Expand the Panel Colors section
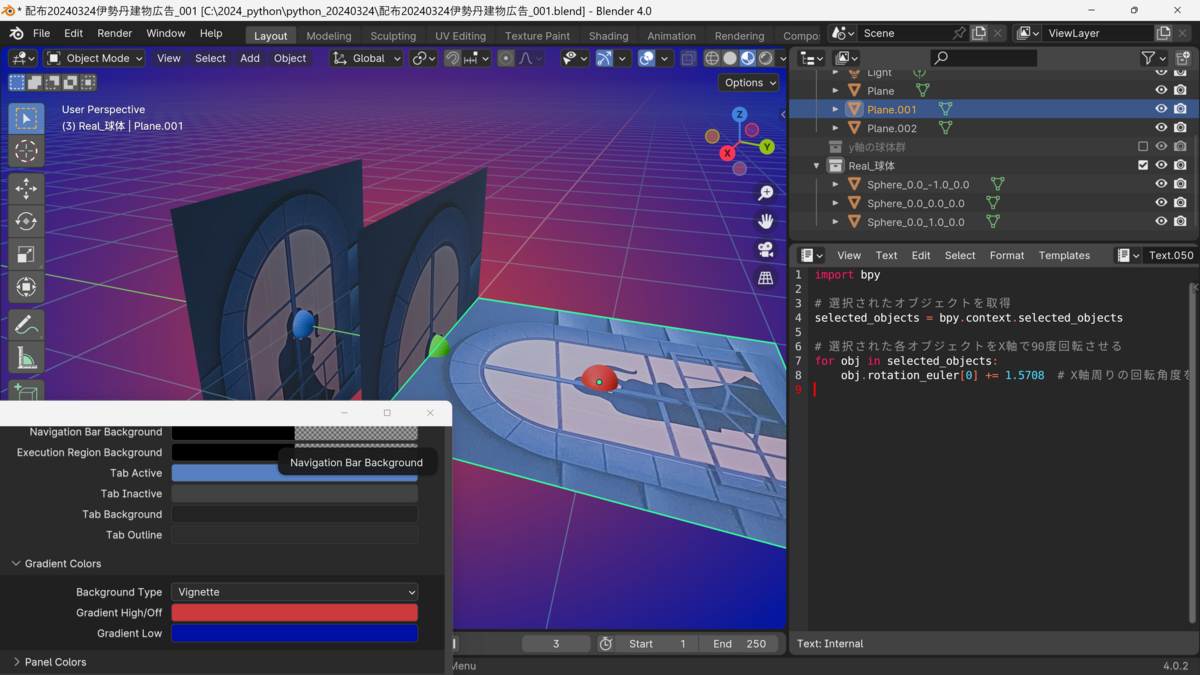Viewport: 1200px width, 675px height. click(55, 661)
